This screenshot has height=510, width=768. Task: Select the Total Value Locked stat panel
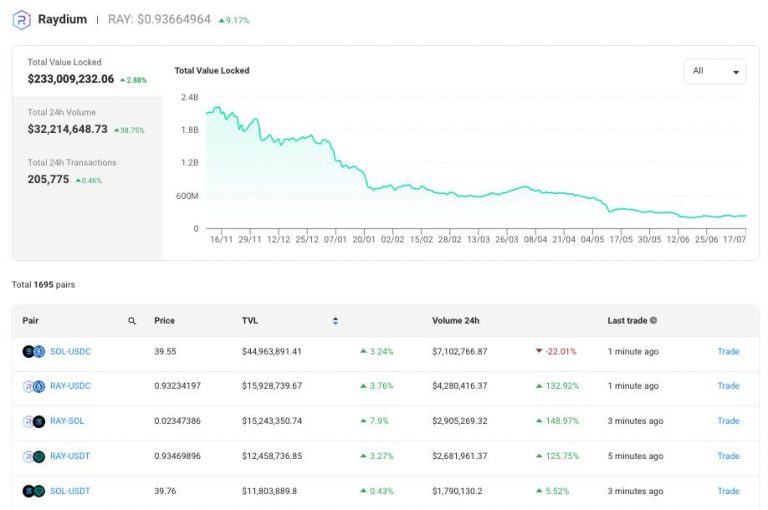click(x=88, y=71)
